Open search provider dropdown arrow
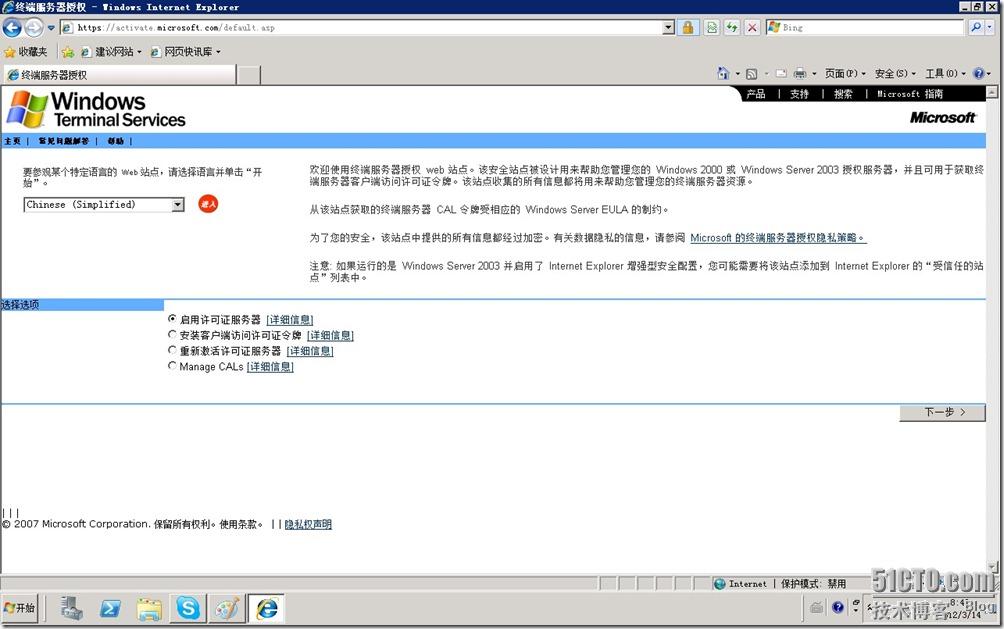 click(x=990, y=28)
